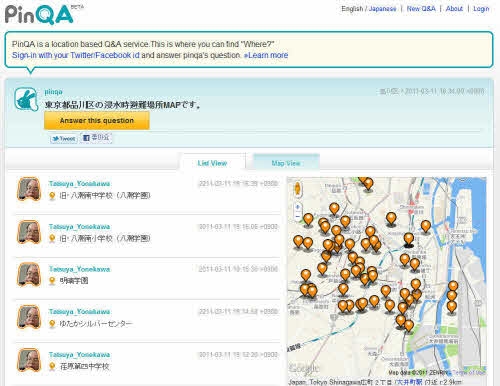This screenshot has width=500, height=386.
Task: Select the answer text 旧・八潮南小学校（八潮学園）
Action: pyautogui.click(x=105, y=239)
